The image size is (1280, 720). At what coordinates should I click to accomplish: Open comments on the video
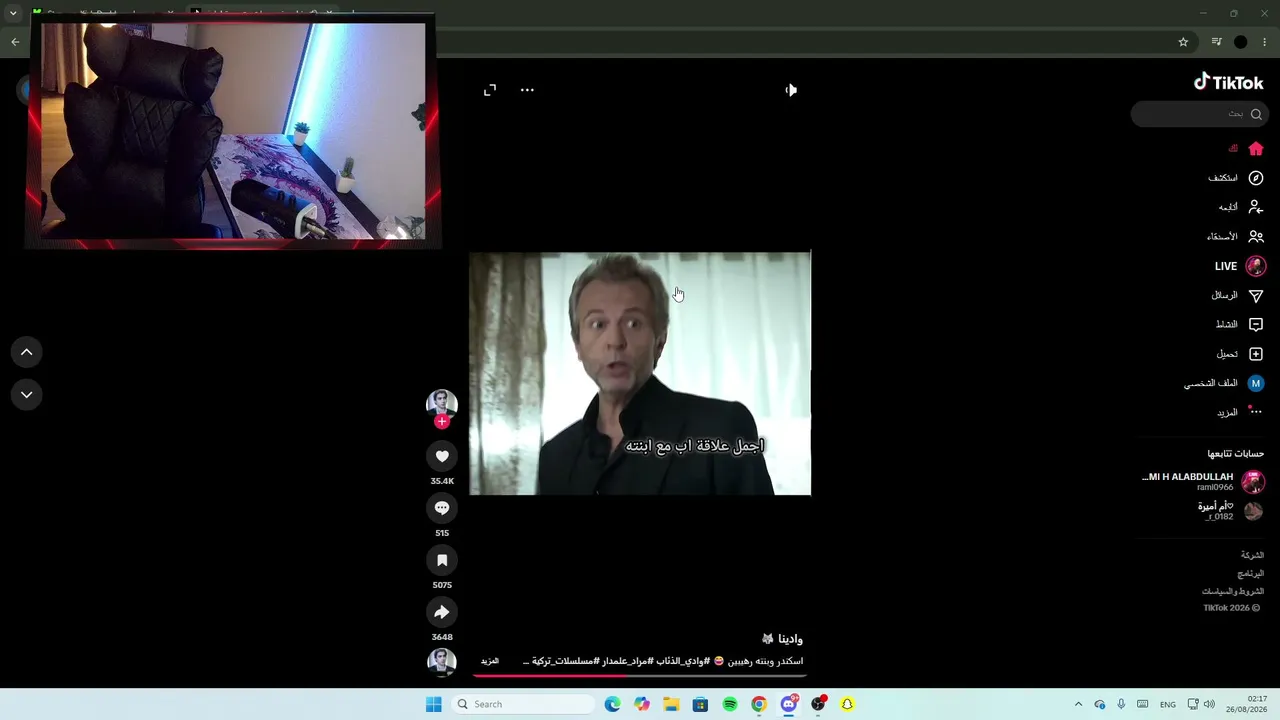(442, 508)
